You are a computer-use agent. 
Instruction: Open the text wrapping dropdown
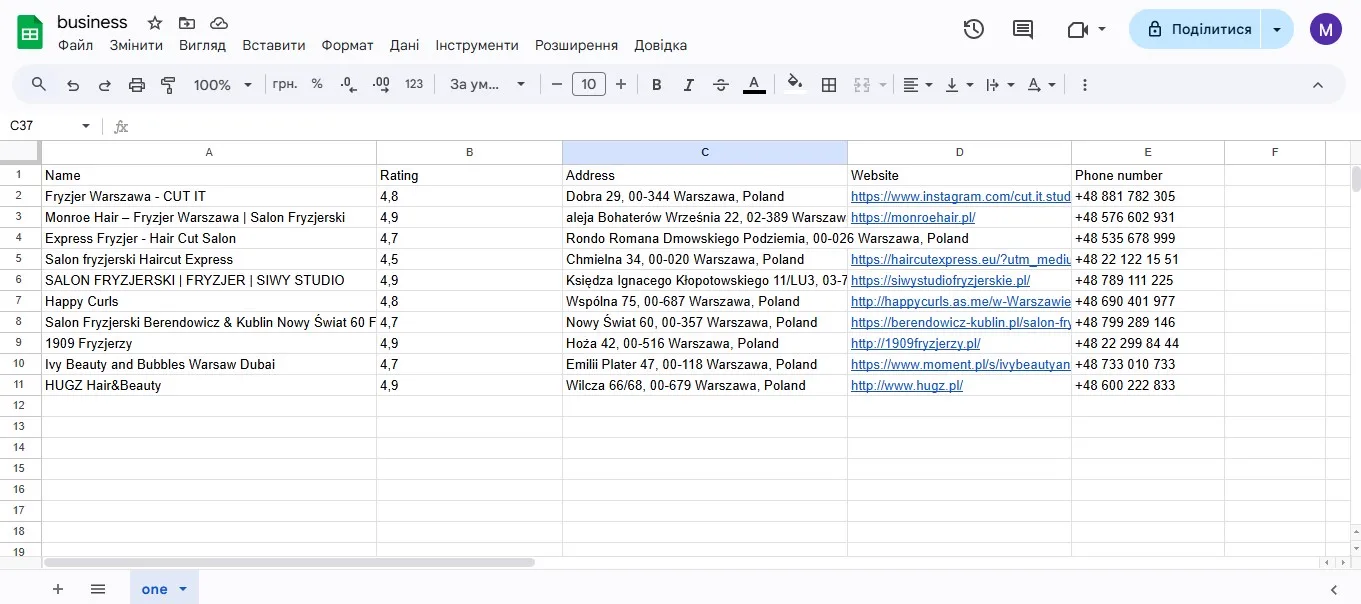coord(1001,85)
